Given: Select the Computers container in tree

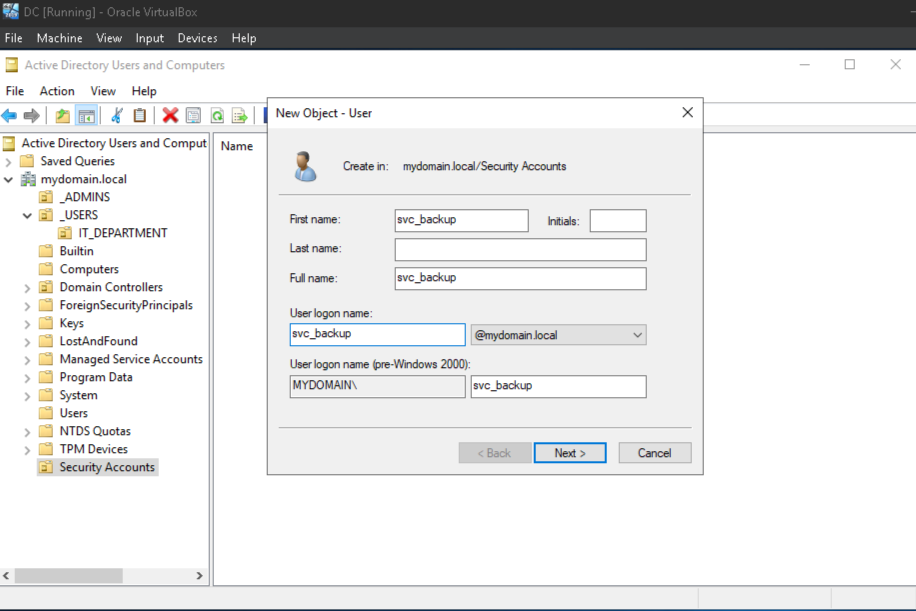Looking at the screenshot, I should coord(89,269).
